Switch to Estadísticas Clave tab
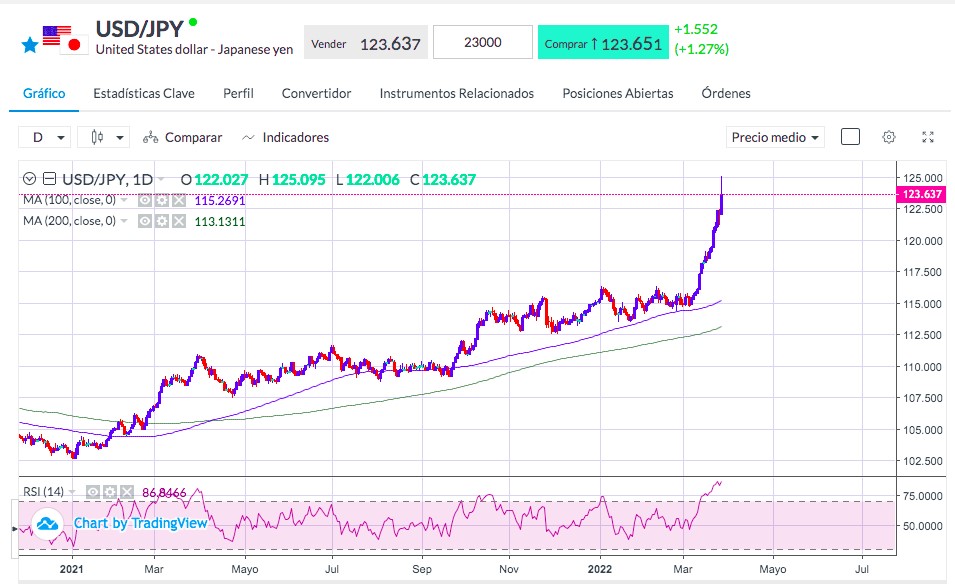 click(144, 93)
